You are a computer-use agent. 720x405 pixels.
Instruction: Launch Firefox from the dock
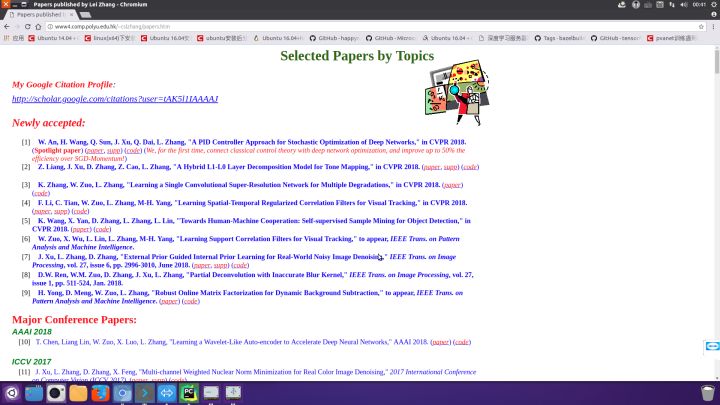(100, 393)
